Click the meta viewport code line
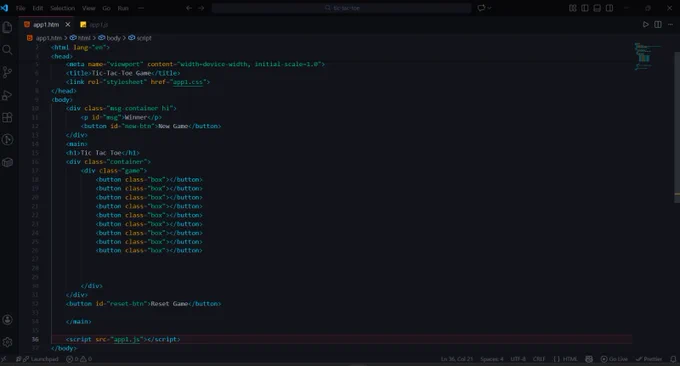The width and height of the screenshot is (680, 366). tap(195, 64)
